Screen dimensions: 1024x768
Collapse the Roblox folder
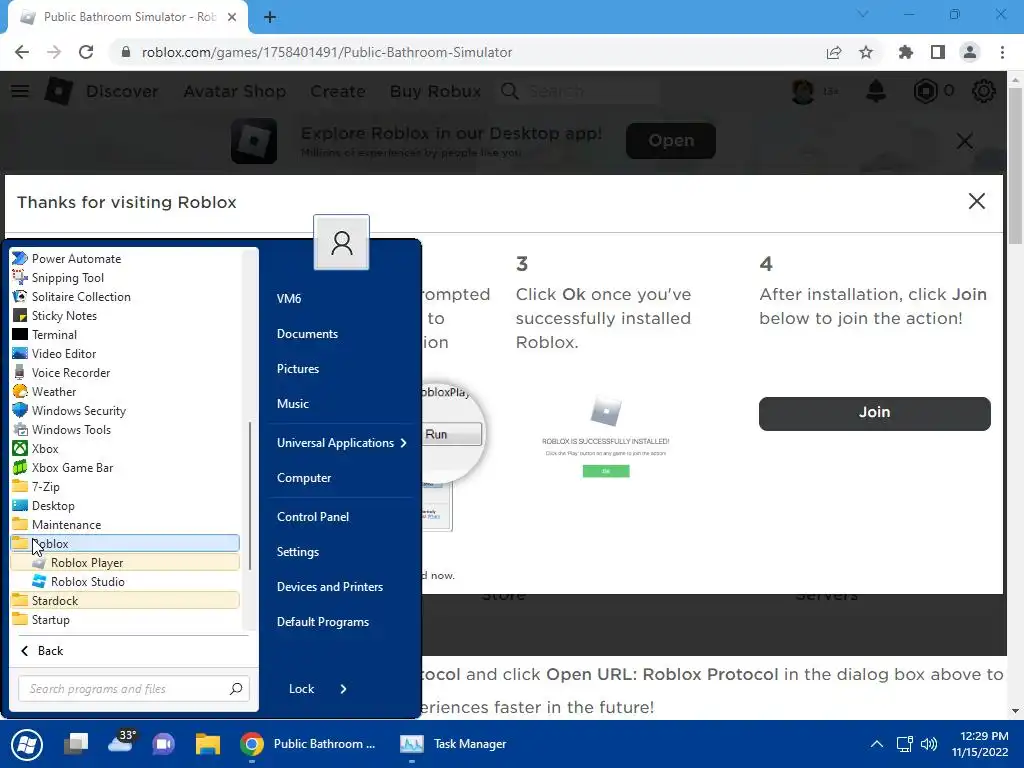125,543
